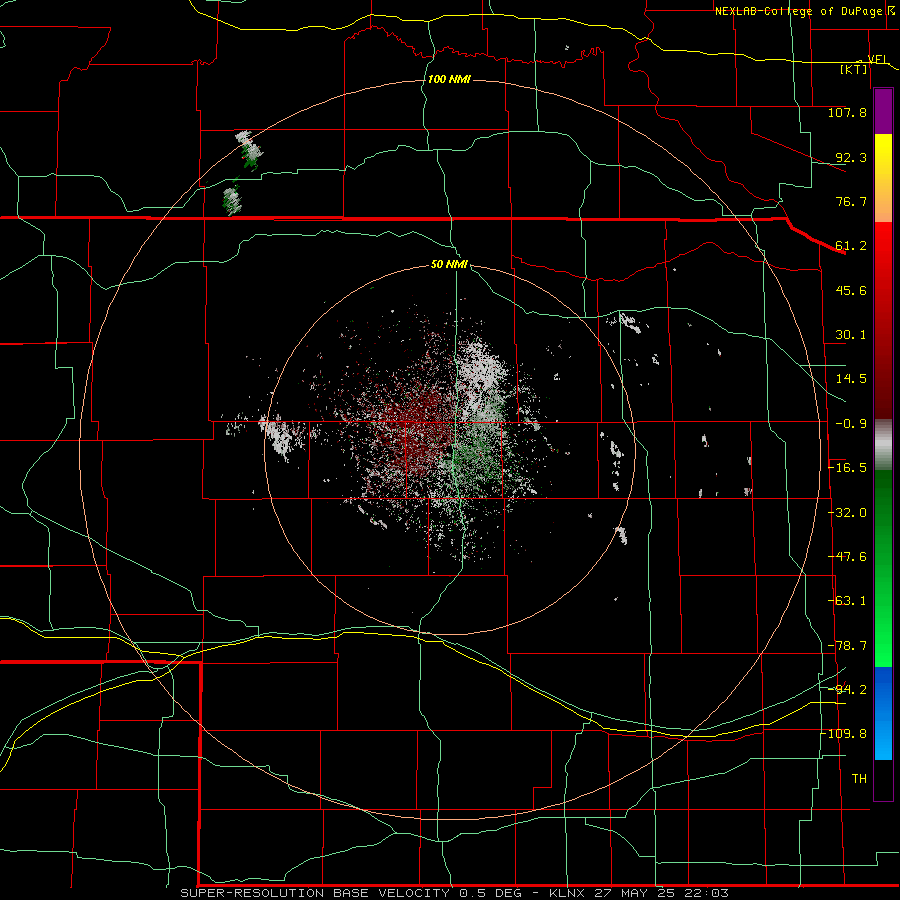Select the -63.1 scale value
Viewport: 900px width, 900px height.
(x=847, y=601)
